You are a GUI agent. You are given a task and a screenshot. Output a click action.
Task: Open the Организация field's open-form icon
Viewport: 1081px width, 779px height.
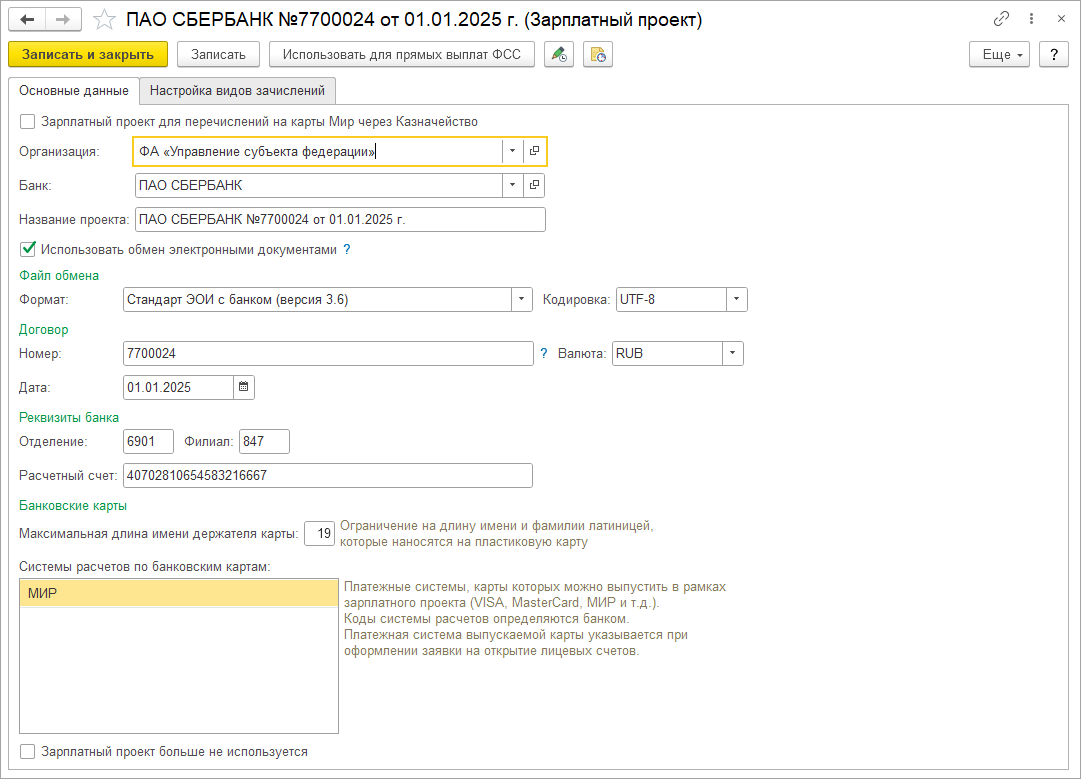[534, 151]
